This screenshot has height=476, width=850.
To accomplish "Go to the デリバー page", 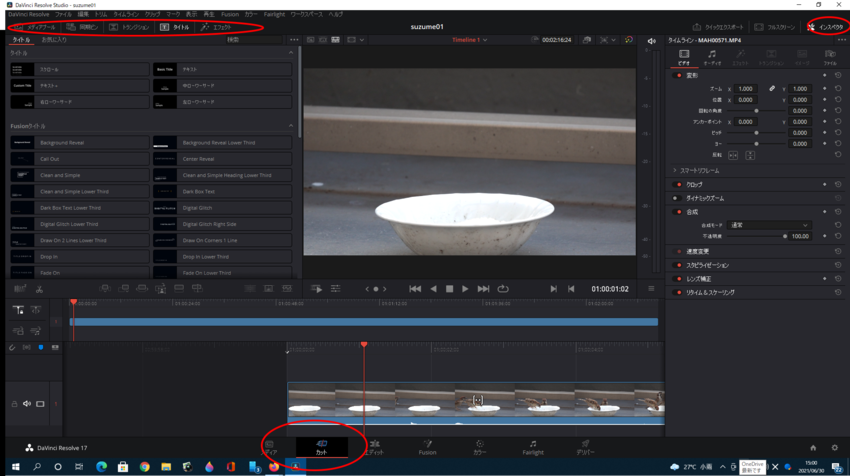I will point(585,447).
